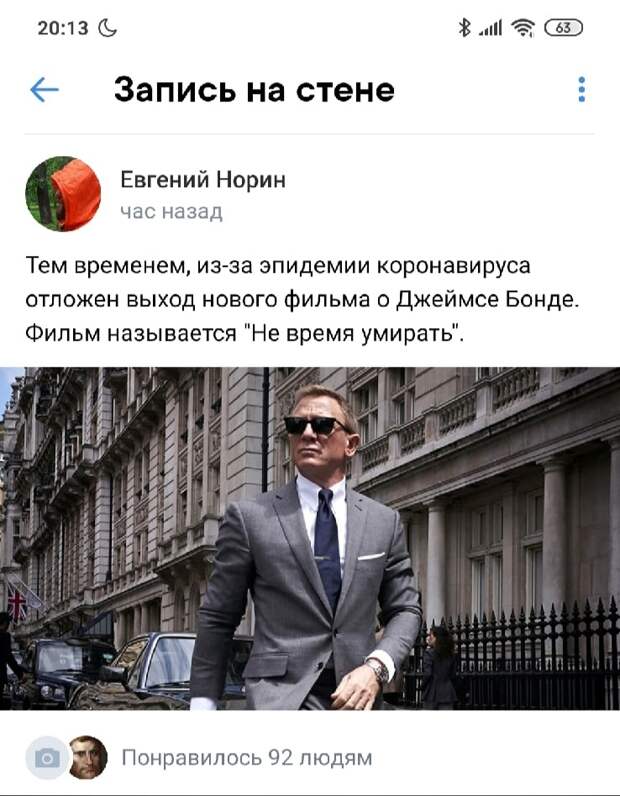The width and height of the screenshot is (620, 796).
Task: Open the portrait avatar of a liker
Action: [87, 758]
